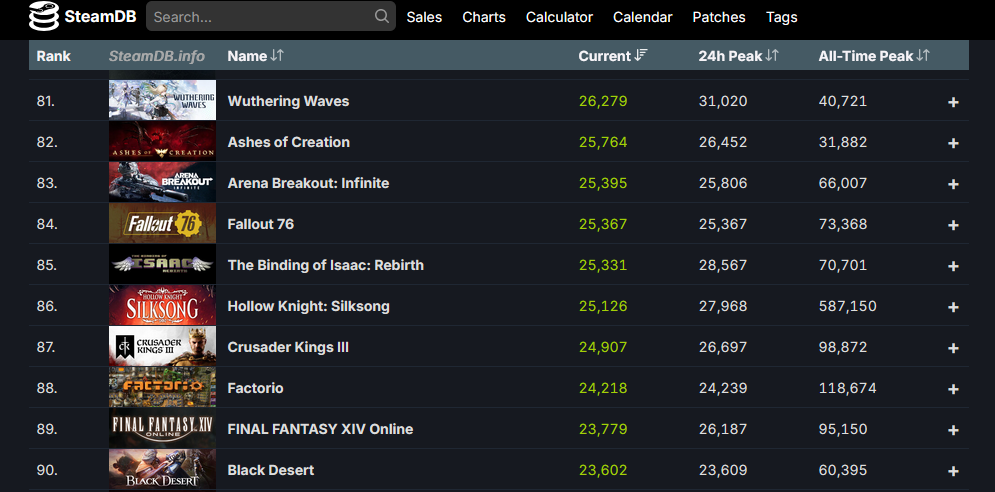The image size is (995, 492).
Task: Click plus icon for Fallout 76
Action: pyautogui.click(x=953, y=225)
